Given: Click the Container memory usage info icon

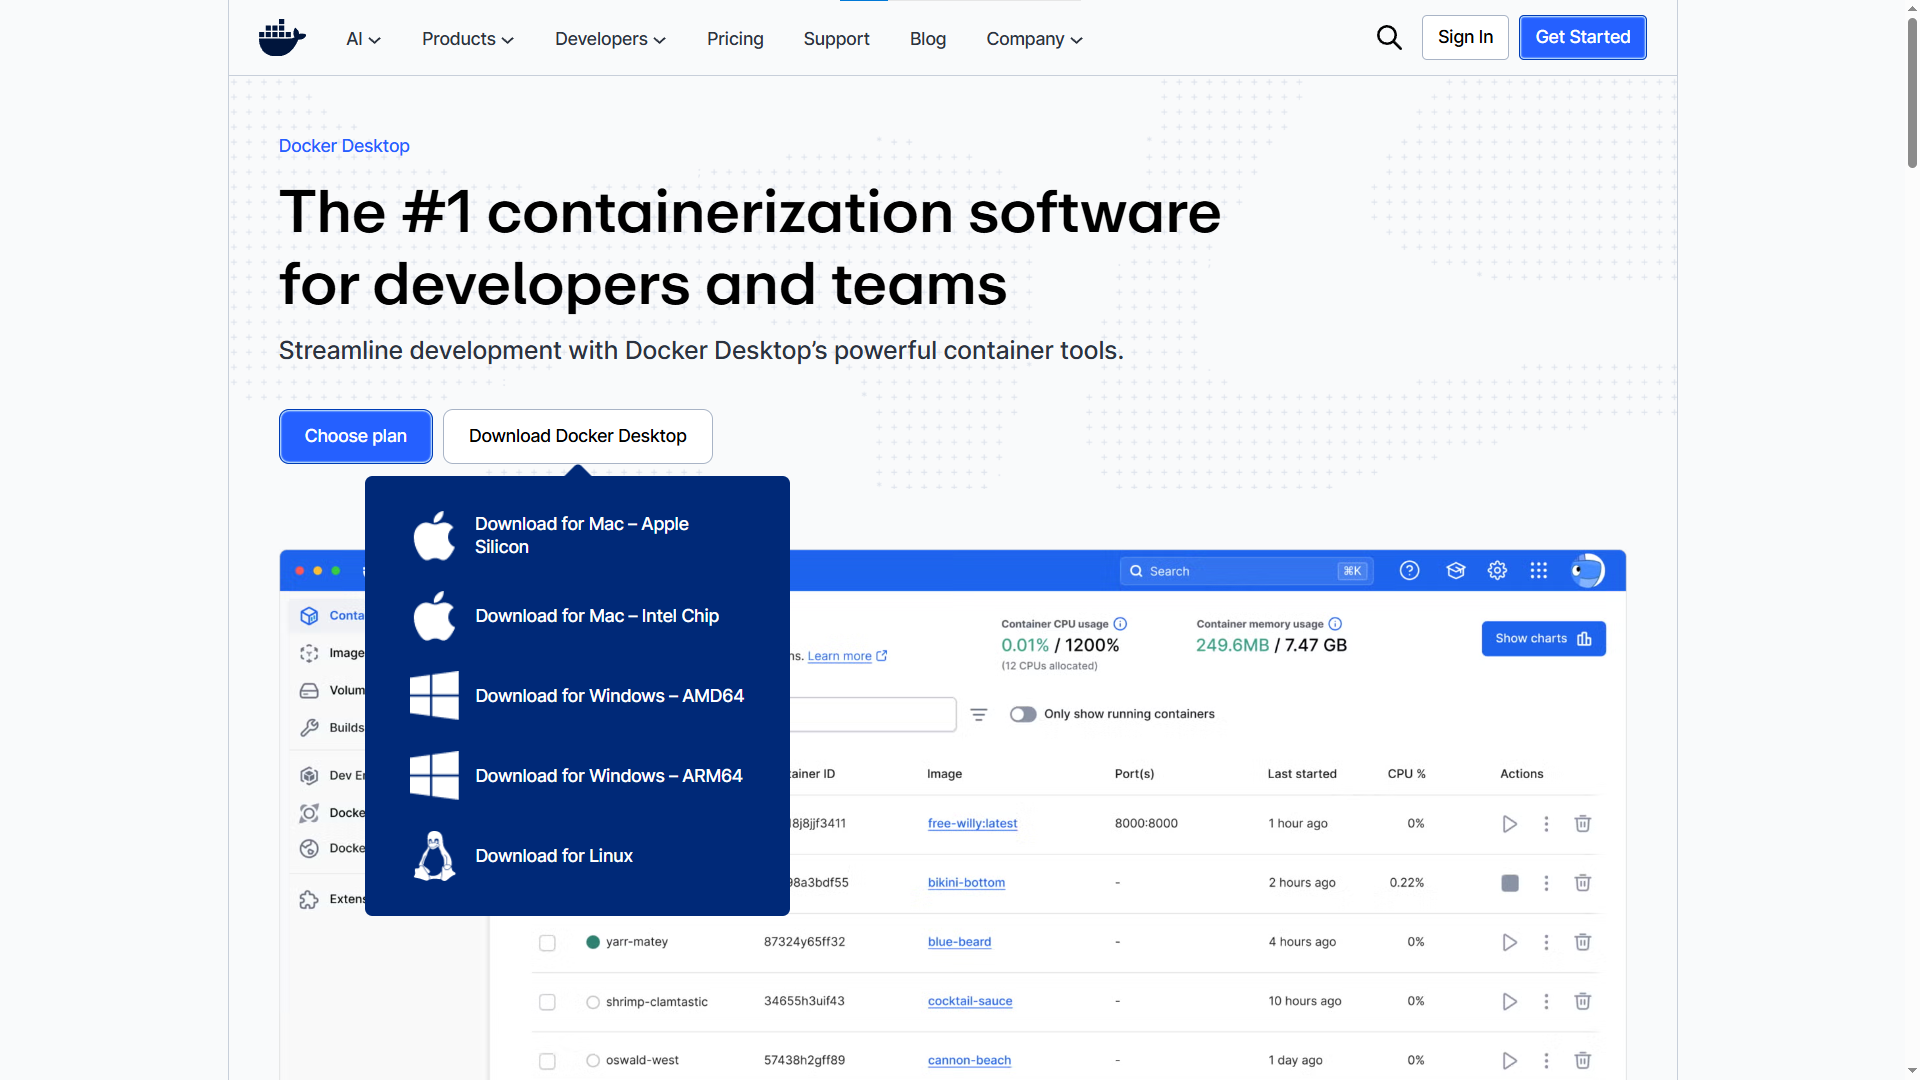Looking at the screenshot, I should point(1335,624).
